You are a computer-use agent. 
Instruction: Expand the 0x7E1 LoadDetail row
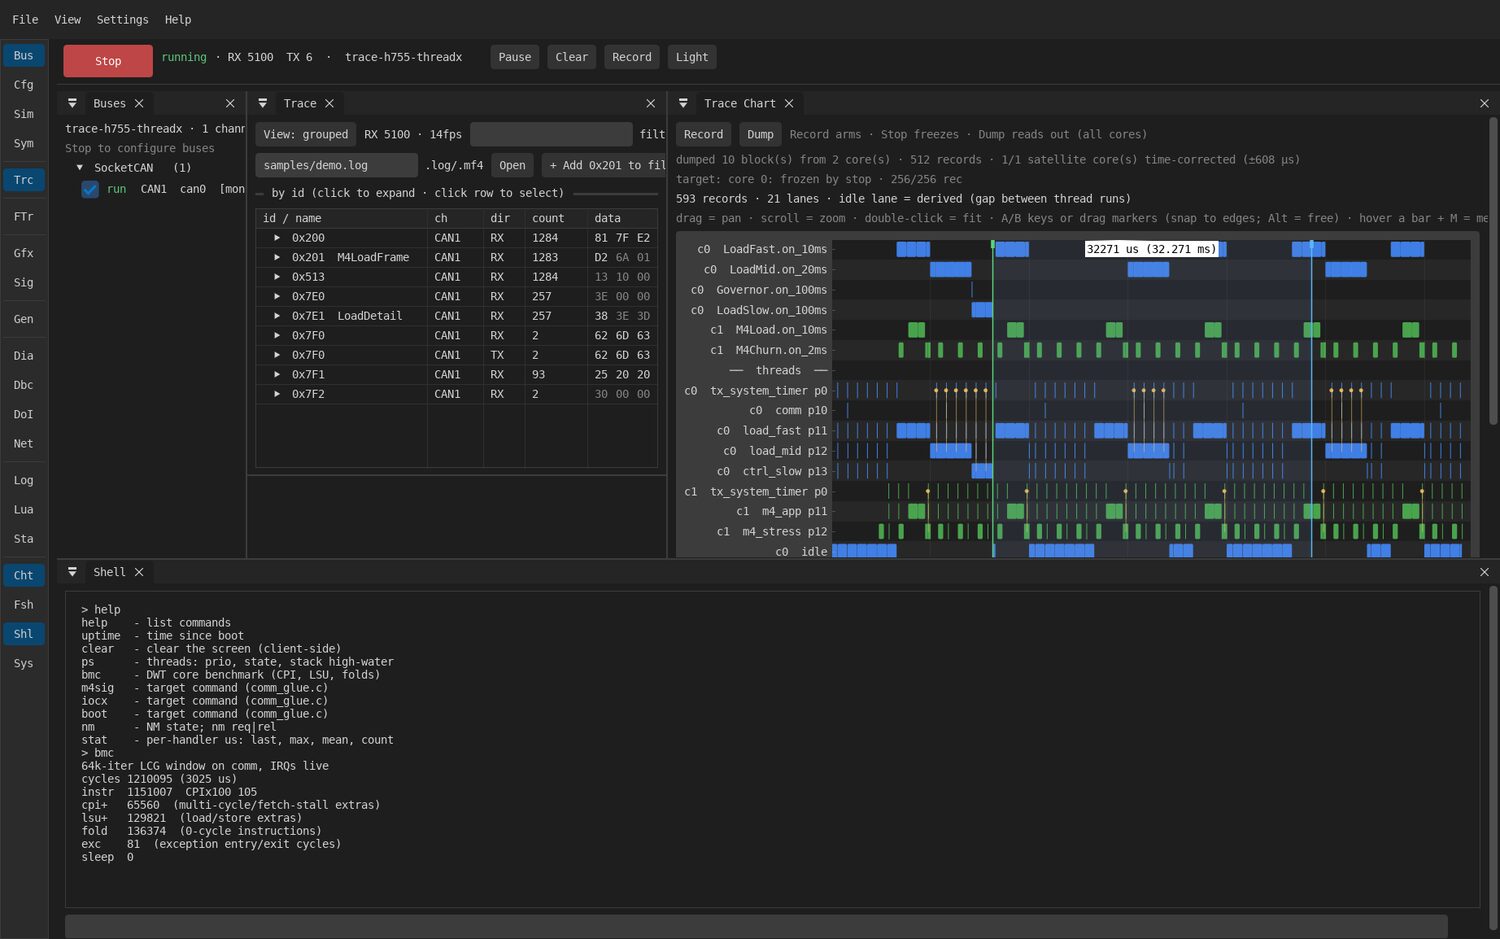[277, 316]
